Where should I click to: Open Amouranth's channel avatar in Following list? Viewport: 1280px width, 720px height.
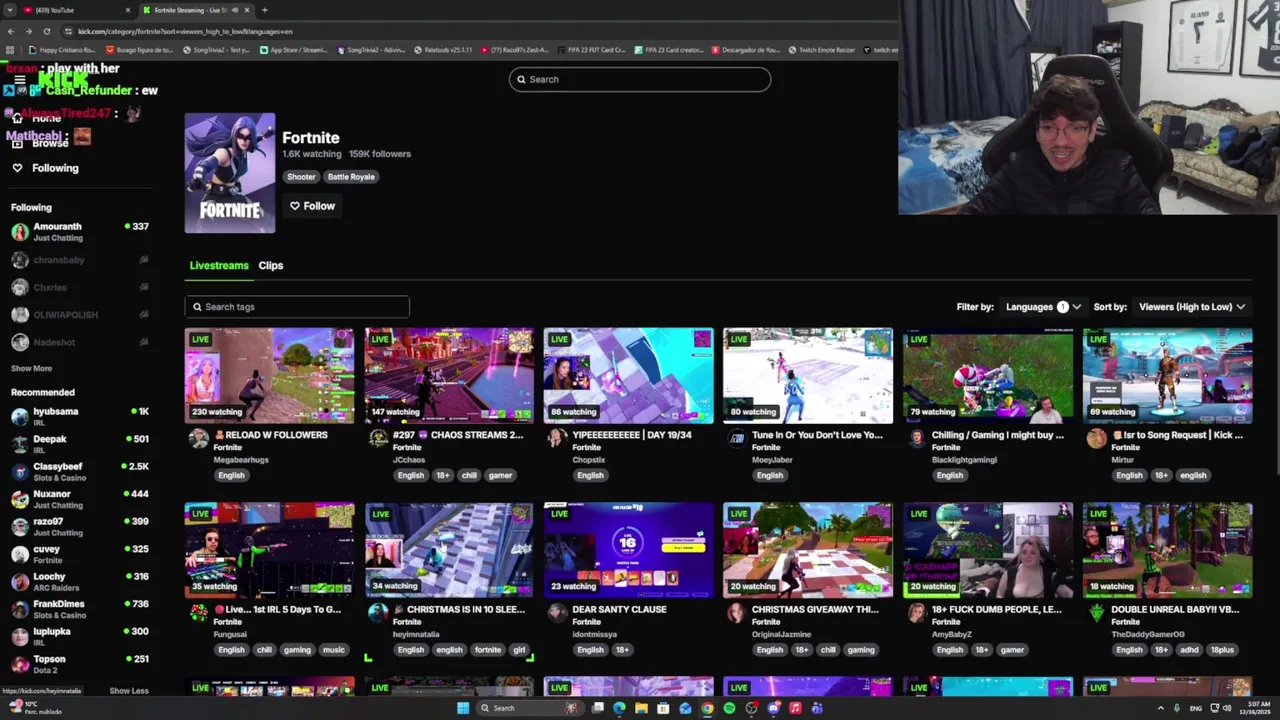[x=20, y=232]
